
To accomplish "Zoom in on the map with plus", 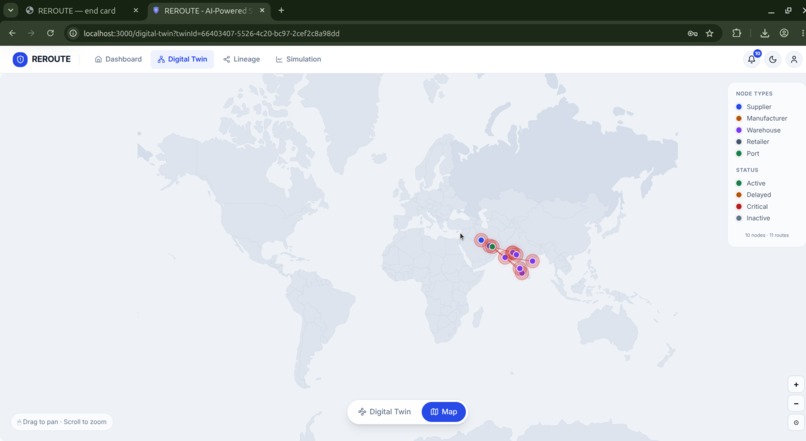I will click(796, 384).
